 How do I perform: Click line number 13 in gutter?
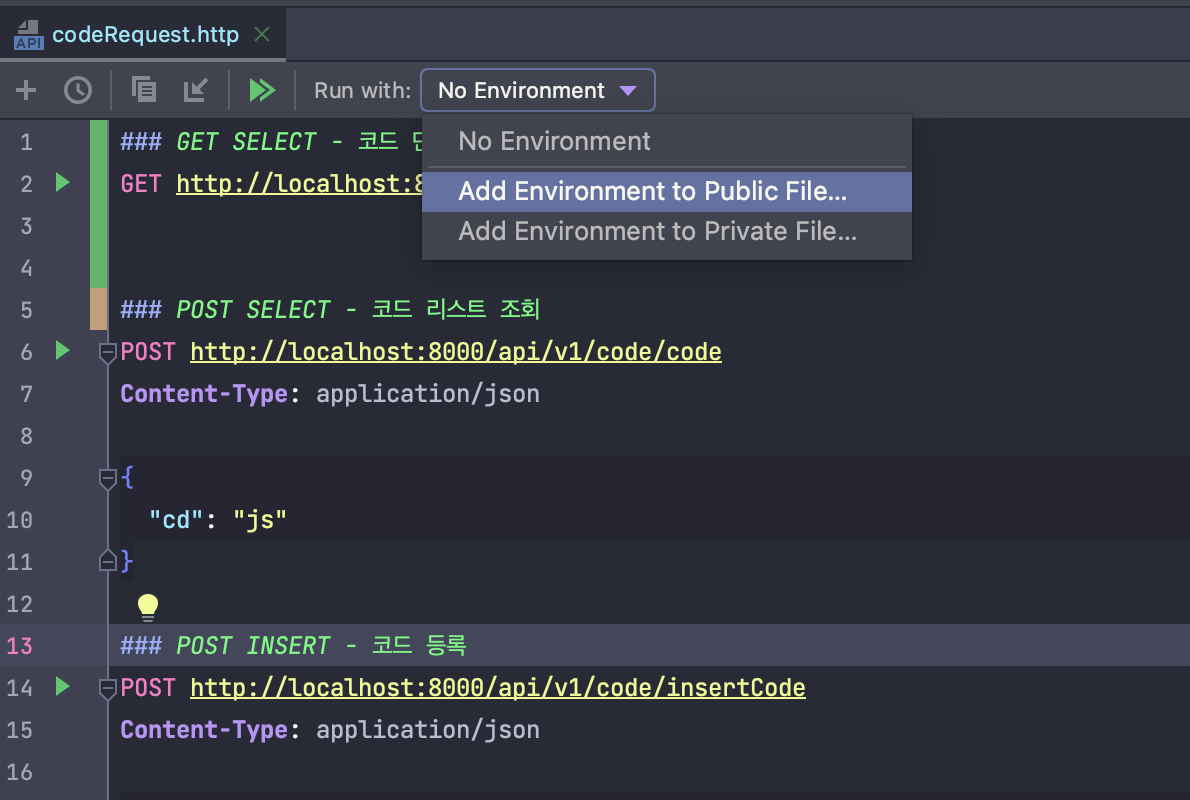point(20,646)
